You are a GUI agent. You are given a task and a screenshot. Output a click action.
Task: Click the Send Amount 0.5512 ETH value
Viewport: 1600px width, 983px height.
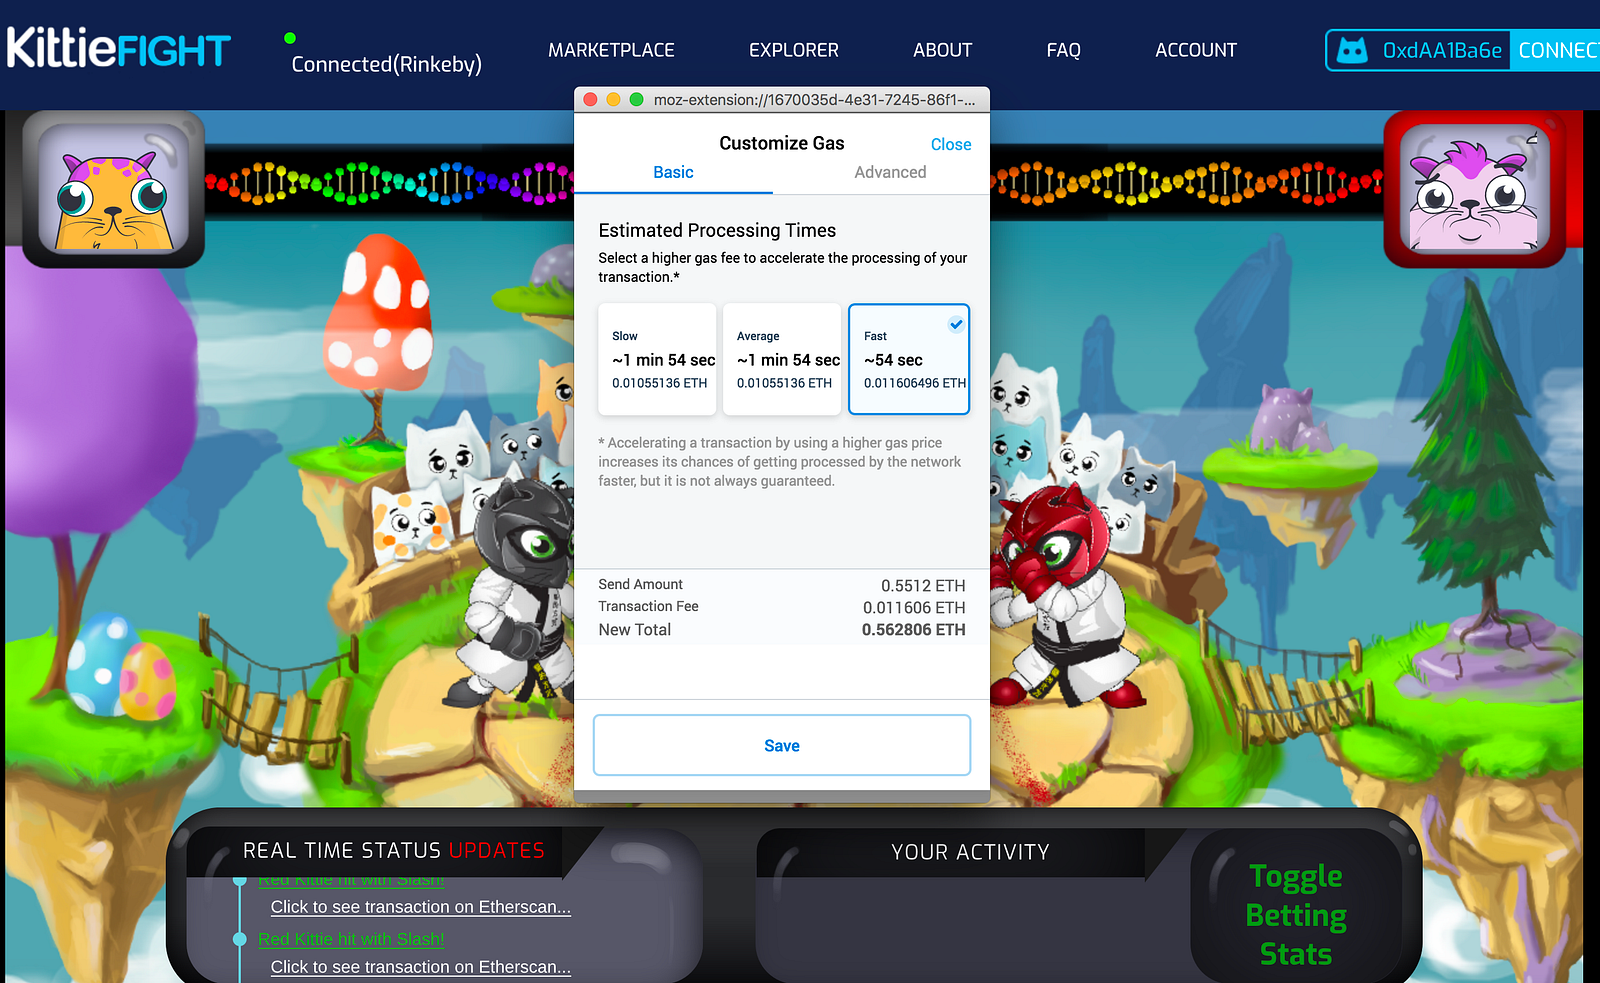[x=923, y=586]
